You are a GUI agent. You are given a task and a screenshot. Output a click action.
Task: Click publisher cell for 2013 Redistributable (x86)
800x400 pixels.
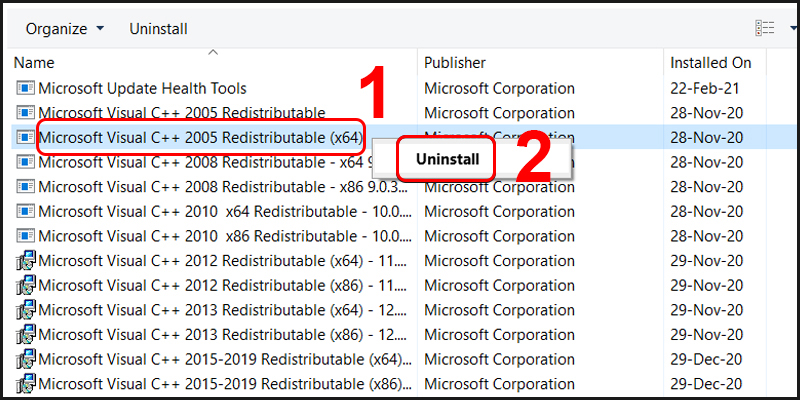(x=499, y=335)
